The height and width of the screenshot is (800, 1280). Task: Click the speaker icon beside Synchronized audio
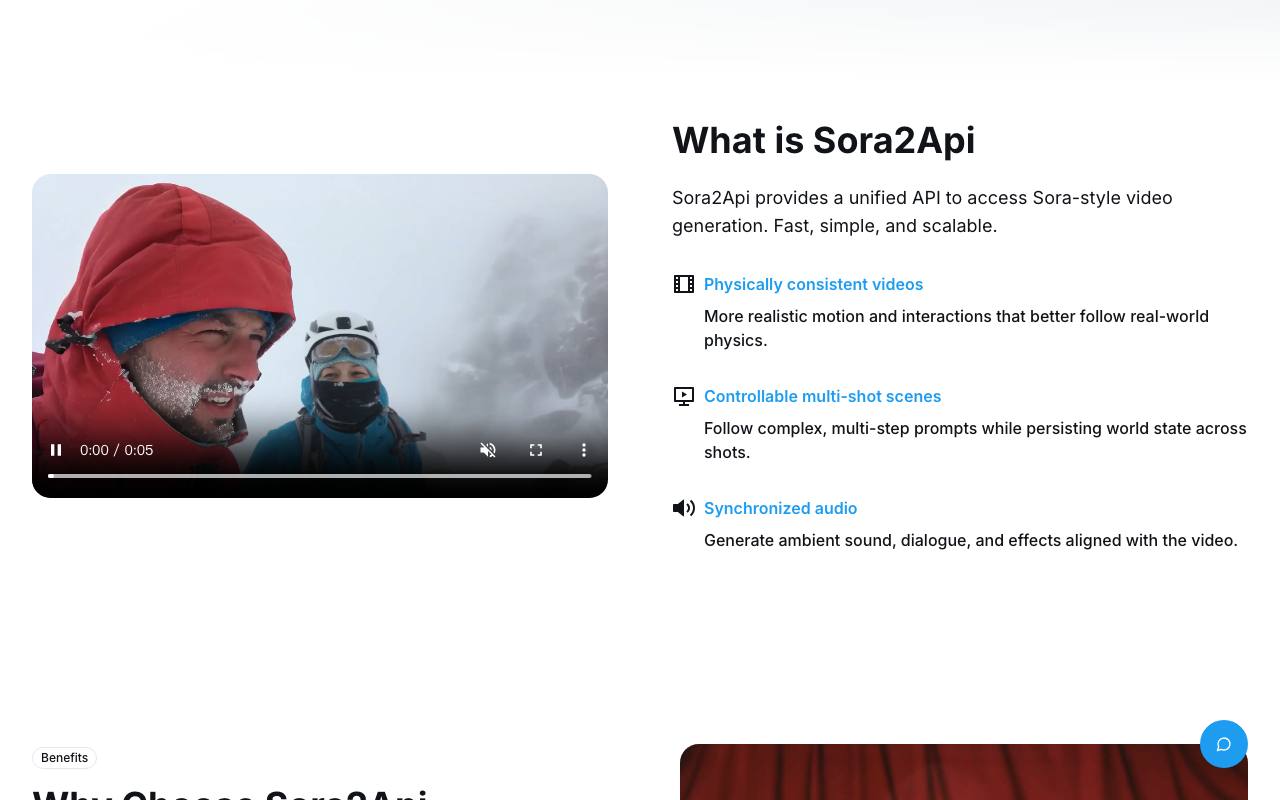684,508
